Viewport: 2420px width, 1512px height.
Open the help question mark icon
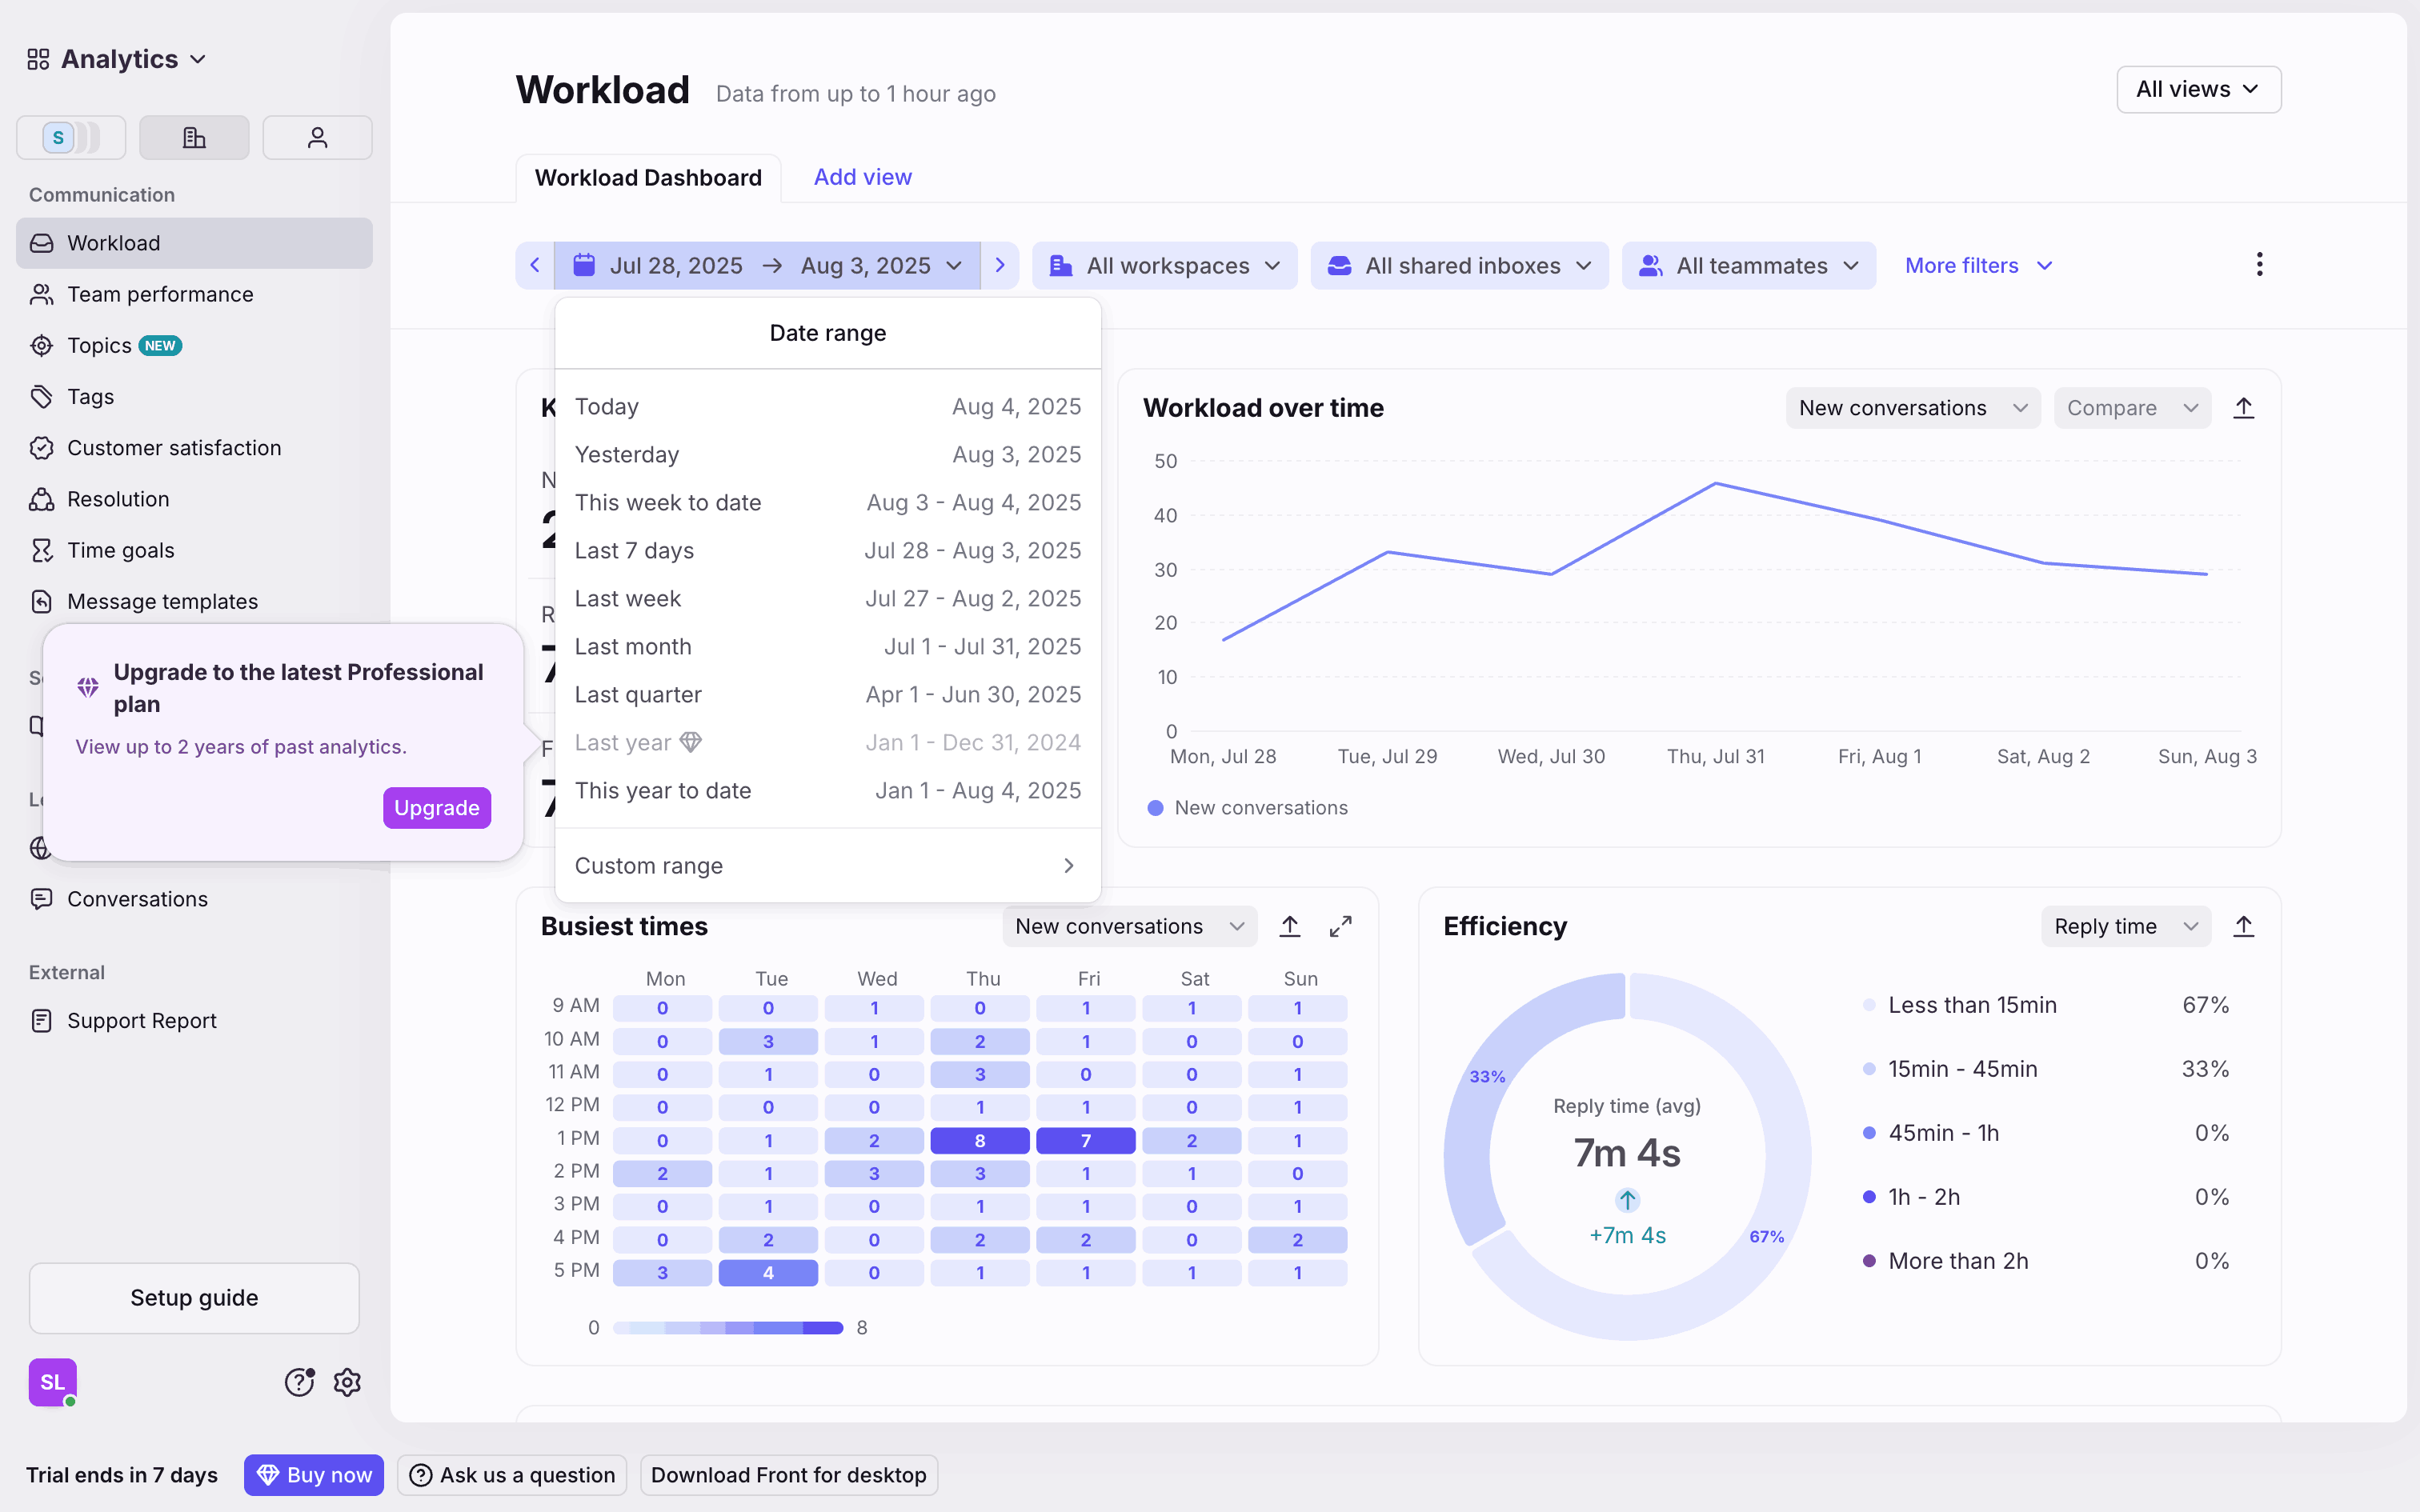[x=299, y=1382]
